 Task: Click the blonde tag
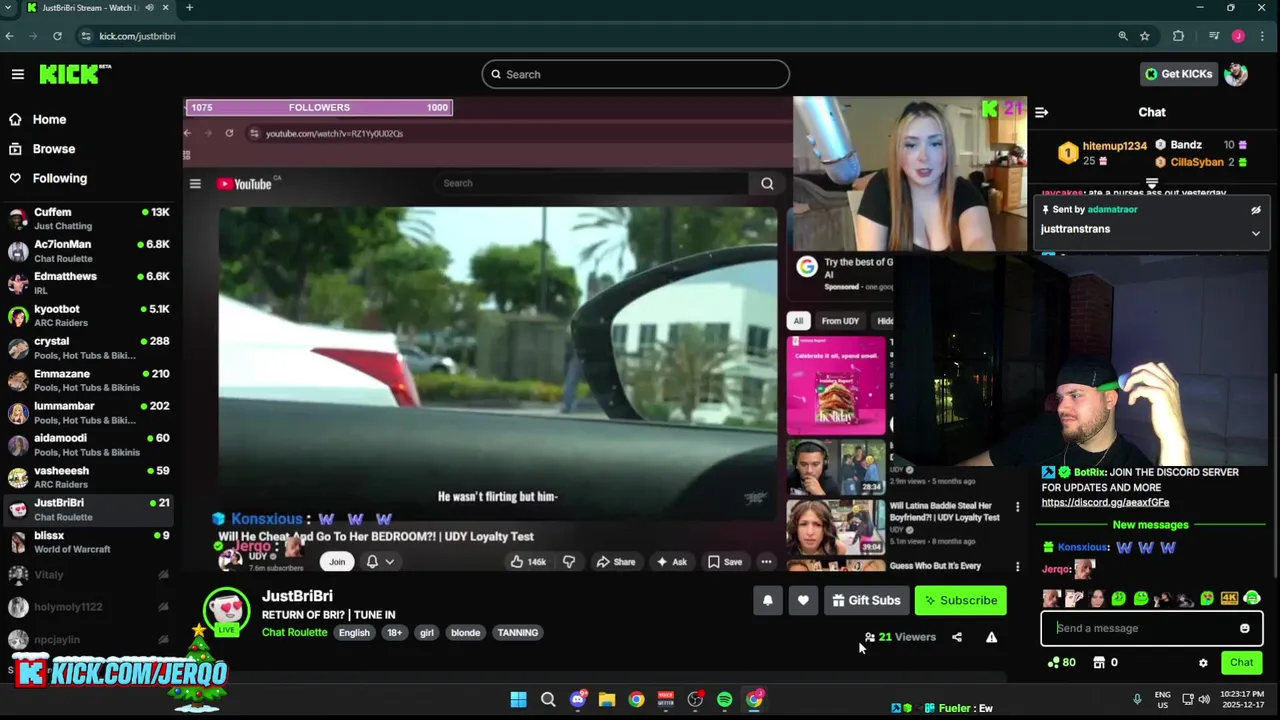click(x=465, y=632)
